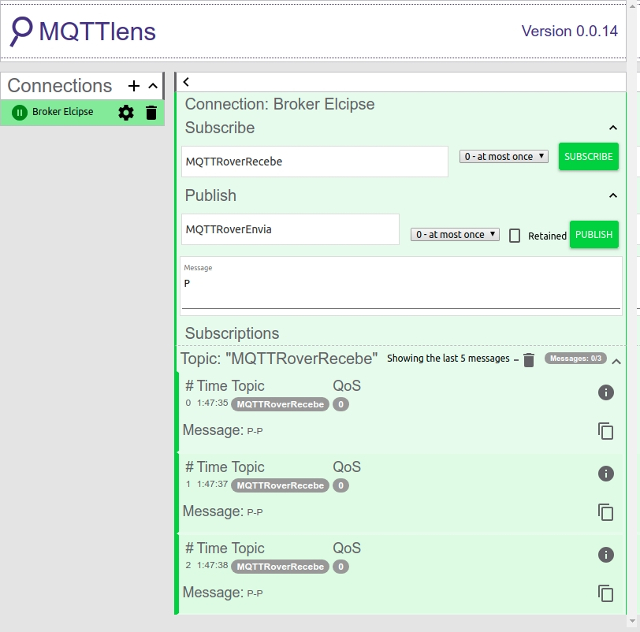Image resolution: width=640 pixels, height=632 pixels.
Task: Click the back arrow above connection
Action: (x=186, y=82)
